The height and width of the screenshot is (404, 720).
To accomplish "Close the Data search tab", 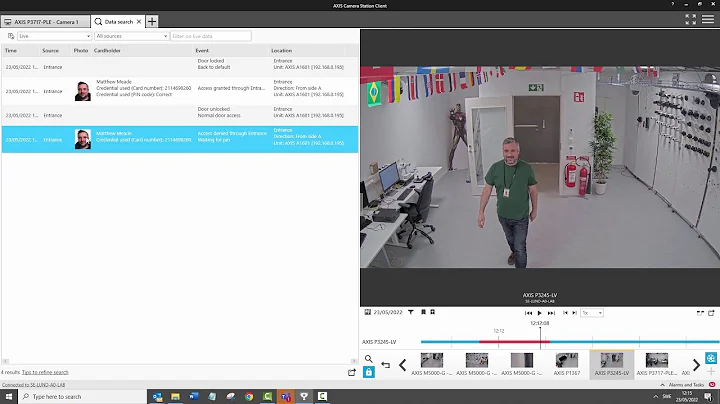I will coord(139,22).
